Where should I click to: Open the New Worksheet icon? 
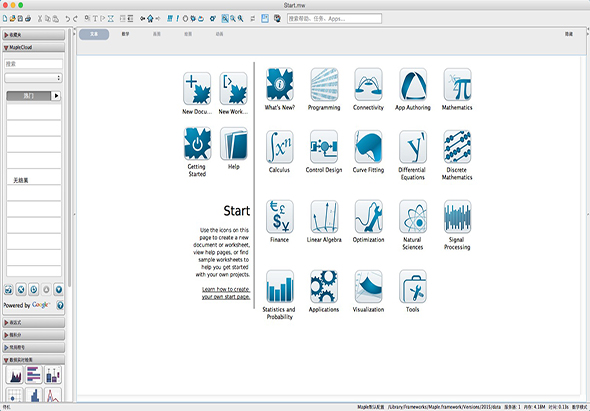click(x=233, y=89)
